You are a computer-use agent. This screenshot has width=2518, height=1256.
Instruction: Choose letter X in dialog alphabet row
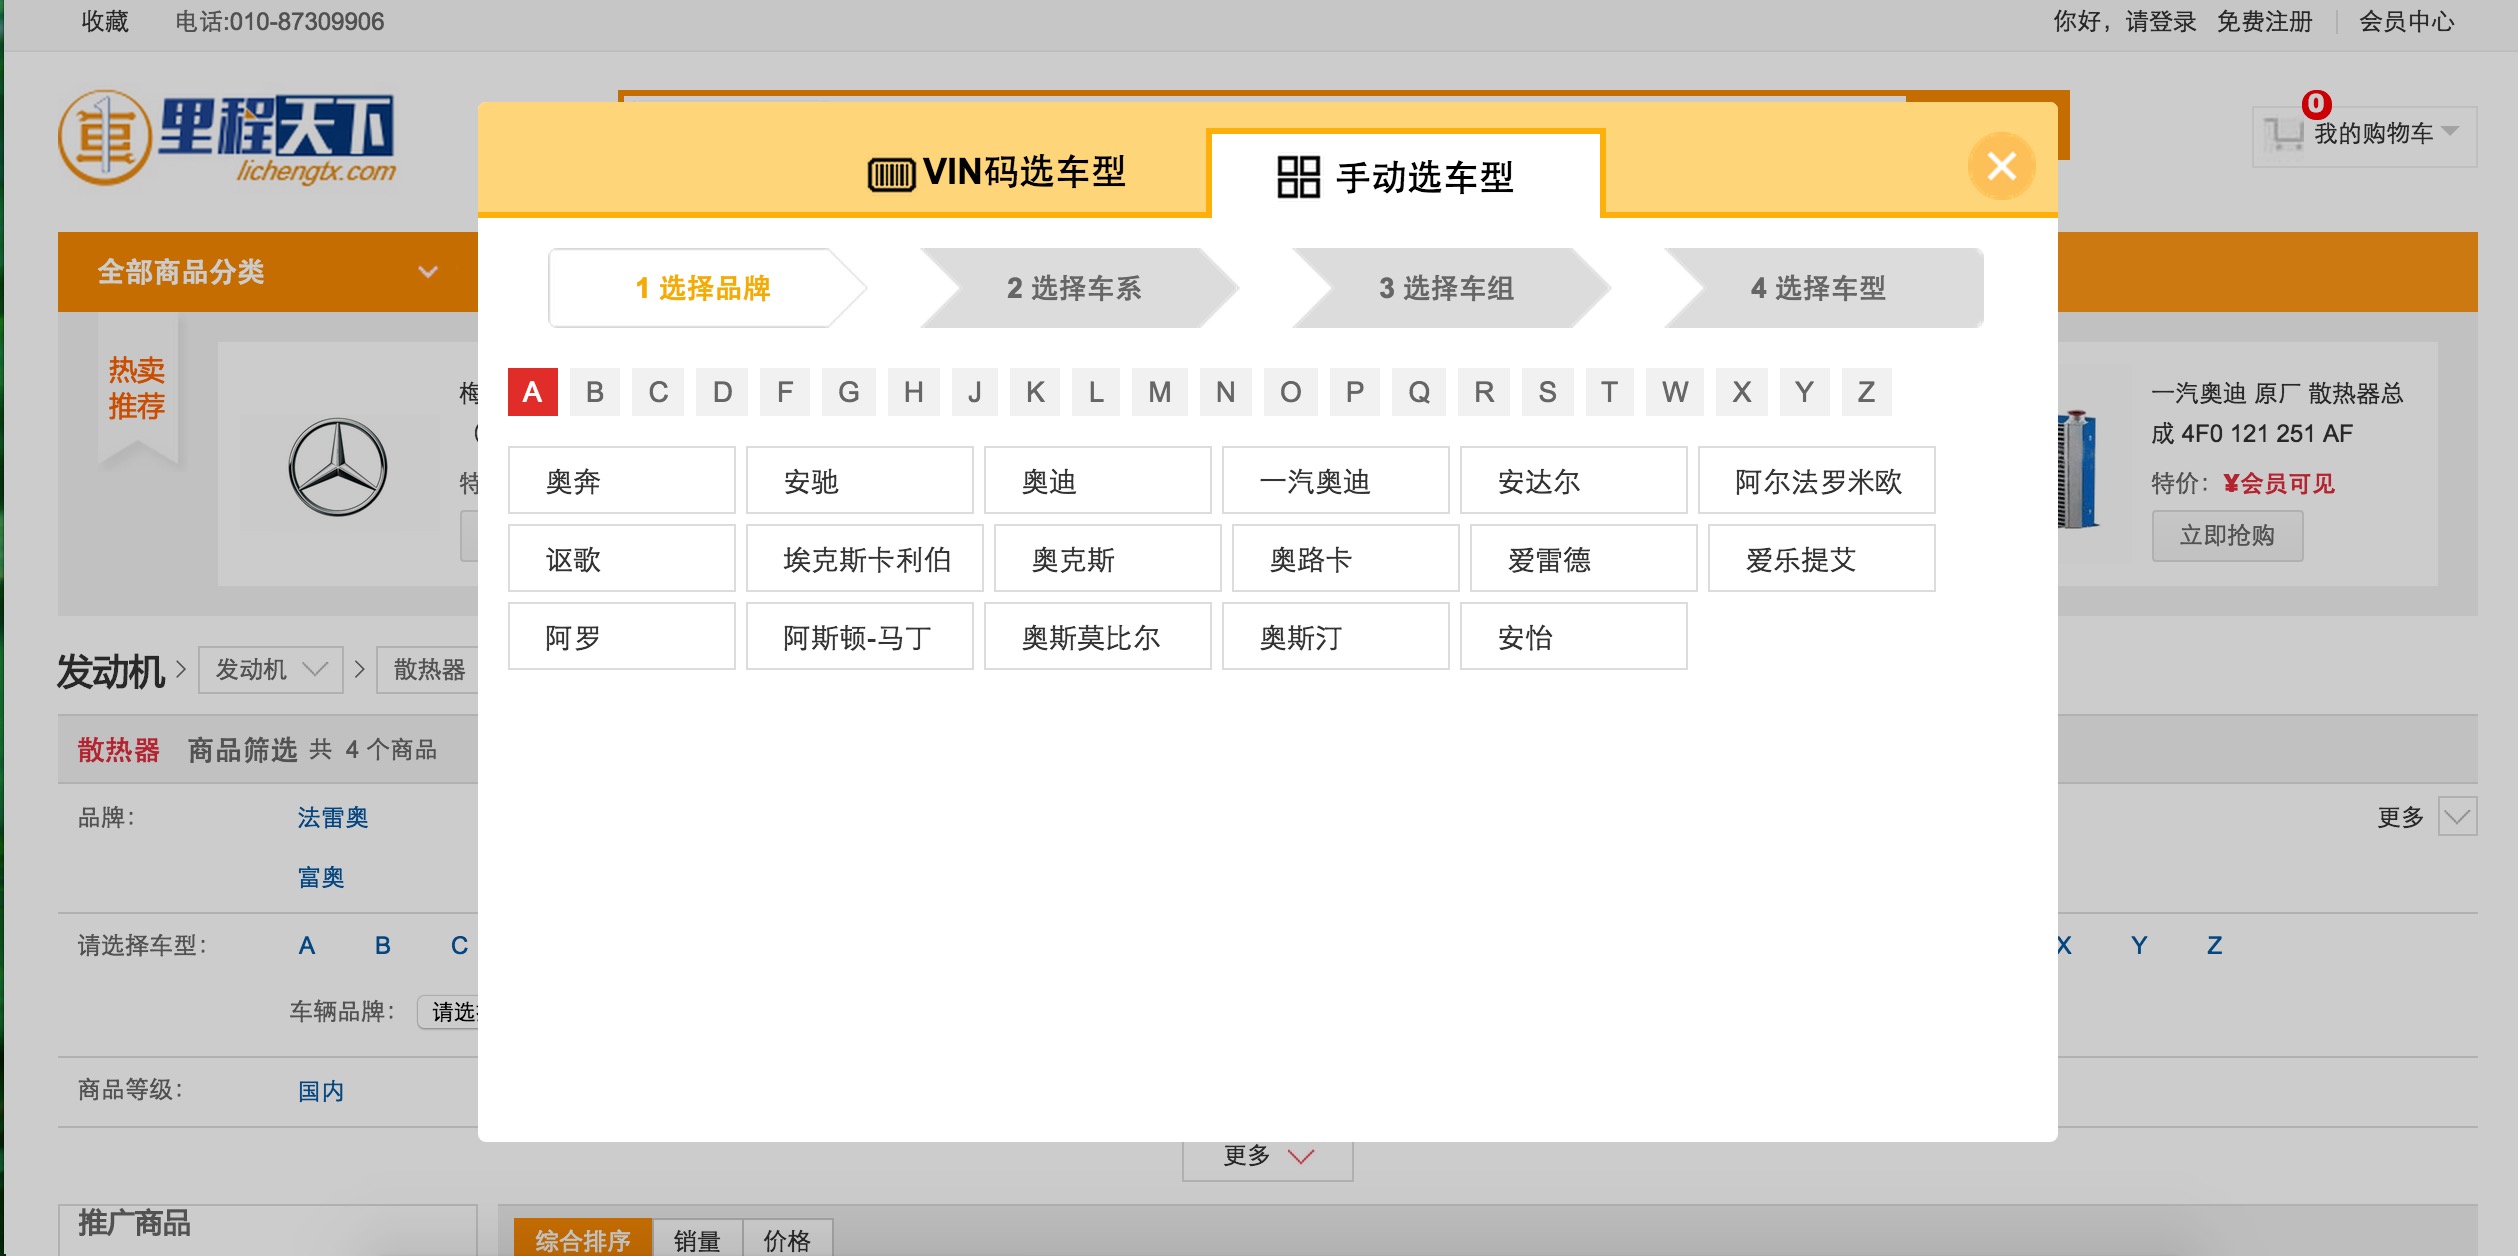(1742, 392)
